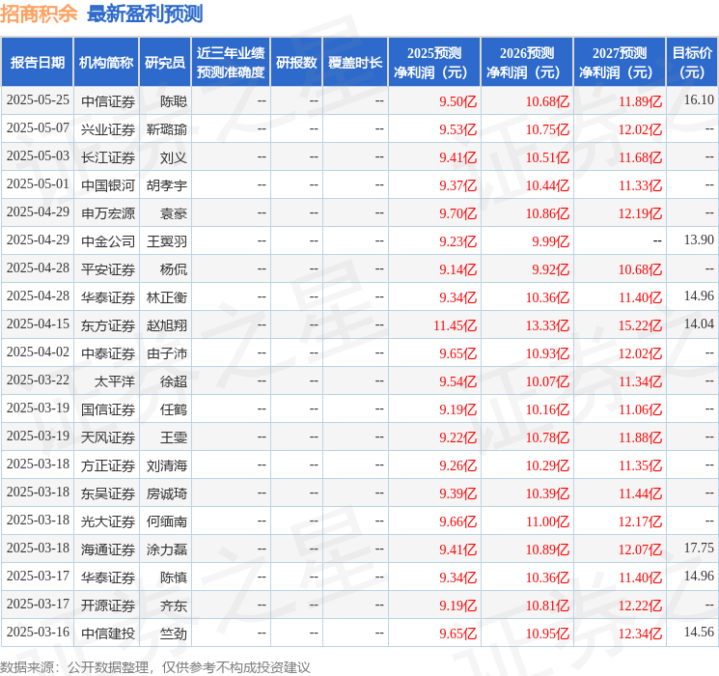The width and height of the screenshot is (719, 676).
Task: Select the date cell 2025-05-07
Action: [x=38, y=128]
